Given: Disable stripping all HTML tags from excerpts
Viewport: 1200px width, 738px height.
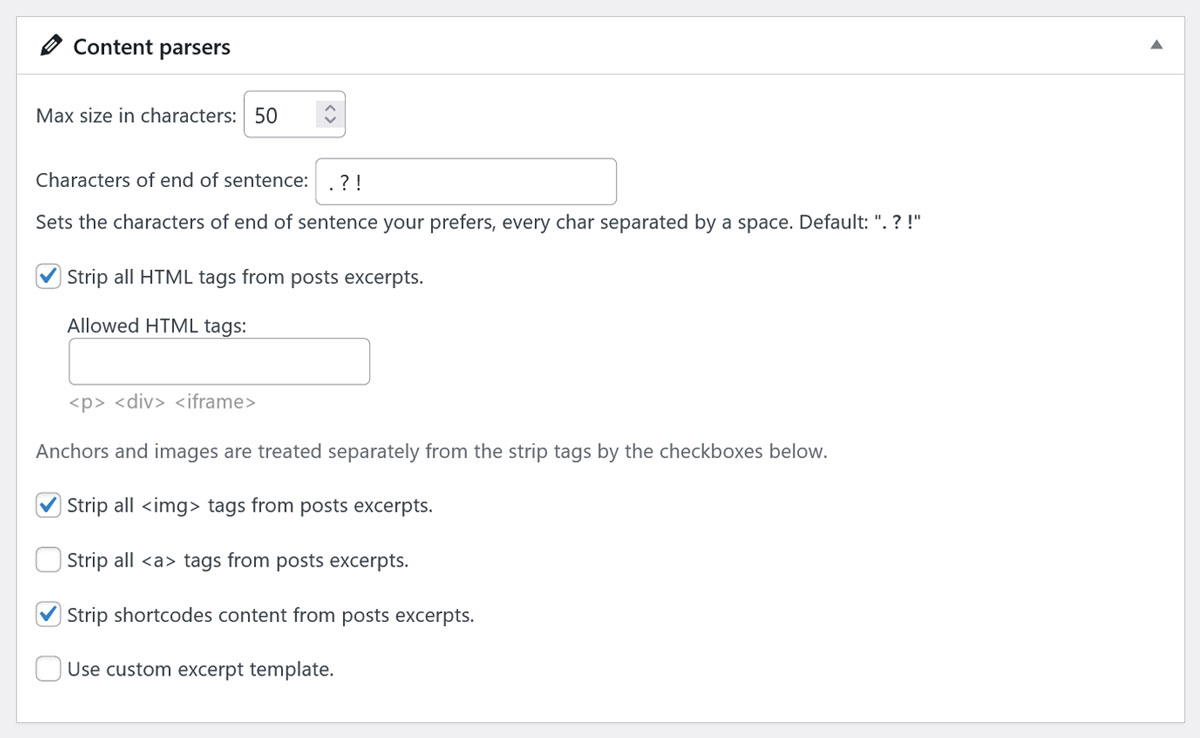Looking at the screenshot, I should pos(48,276).
